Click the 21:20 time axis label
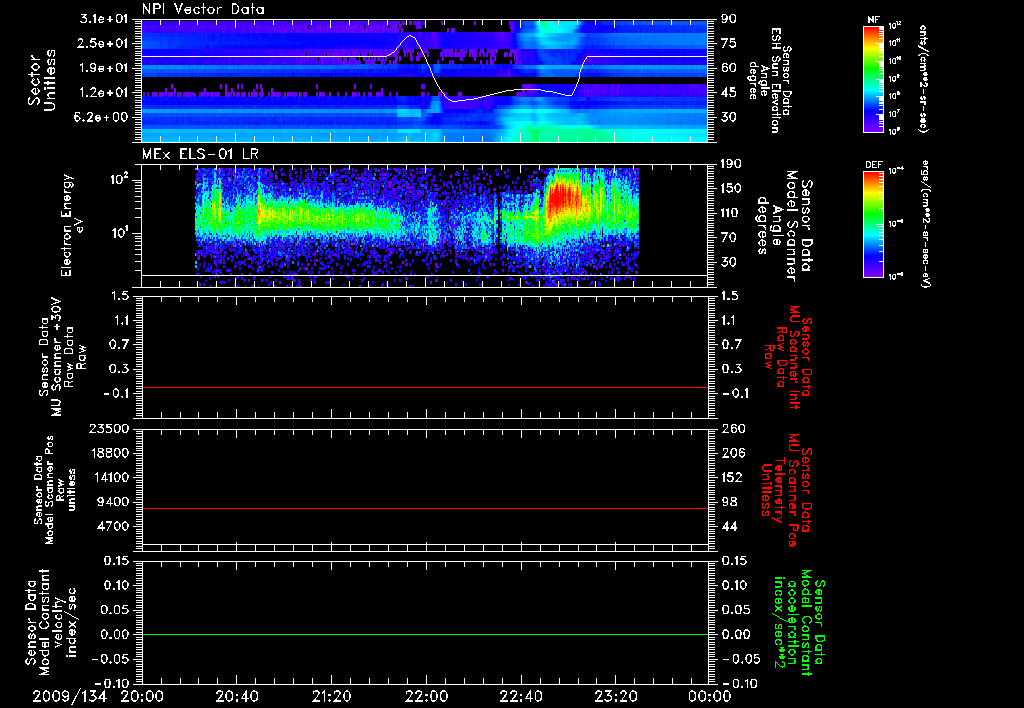1024x708 pixels. (331, 696)
